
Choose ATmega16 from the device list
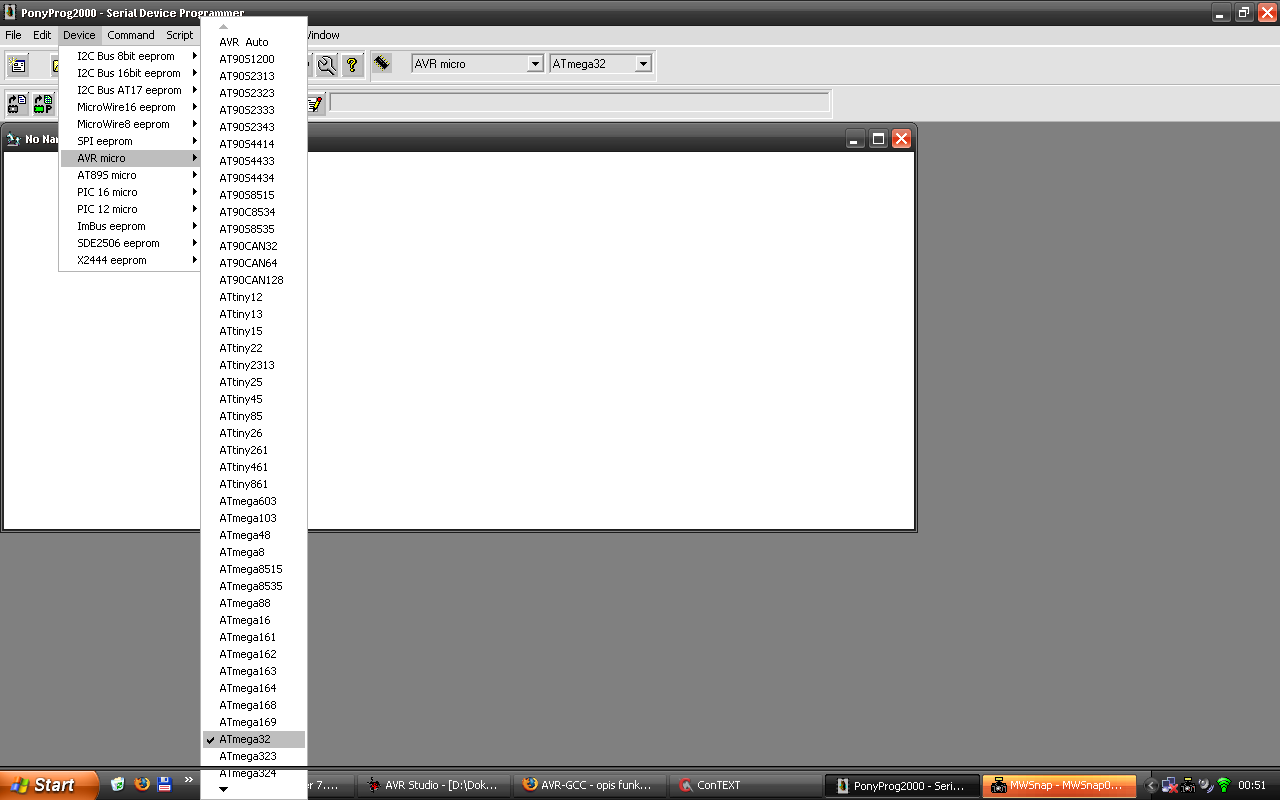(245, 620)
